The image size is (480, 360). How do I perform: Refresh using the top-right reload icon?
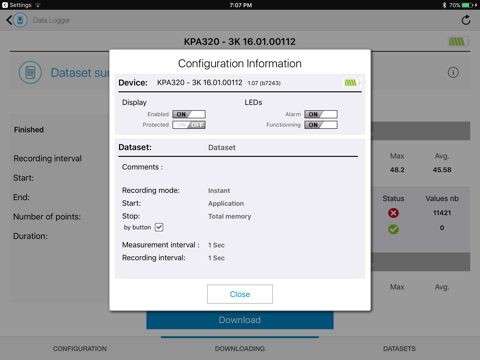[x=466, y=20]
